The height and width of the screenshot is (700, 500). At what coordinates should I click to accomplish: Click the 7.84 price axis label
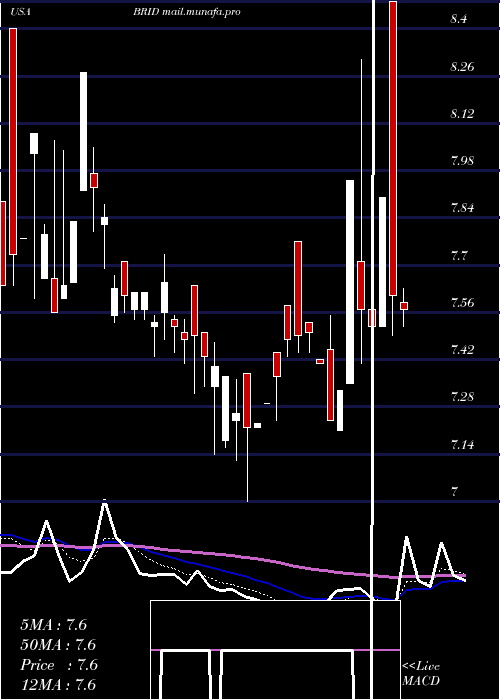462,208
